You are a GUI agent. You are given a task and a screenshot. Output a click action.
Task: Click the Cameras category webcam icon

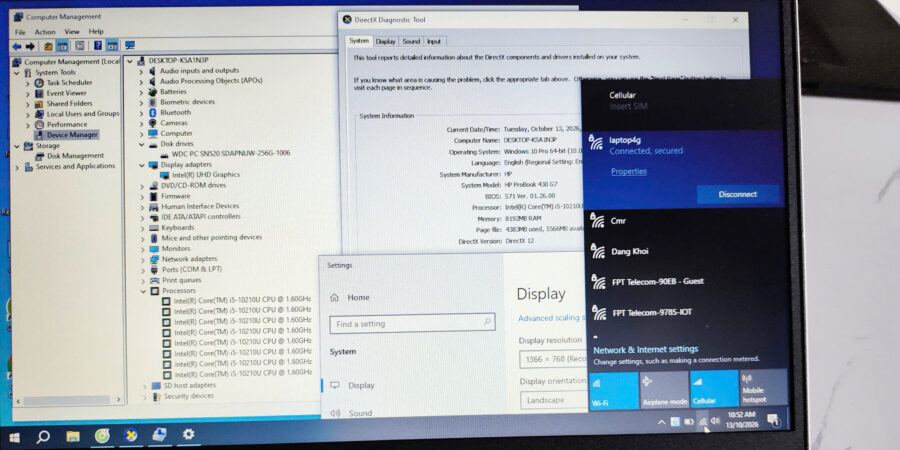point(153,123)
